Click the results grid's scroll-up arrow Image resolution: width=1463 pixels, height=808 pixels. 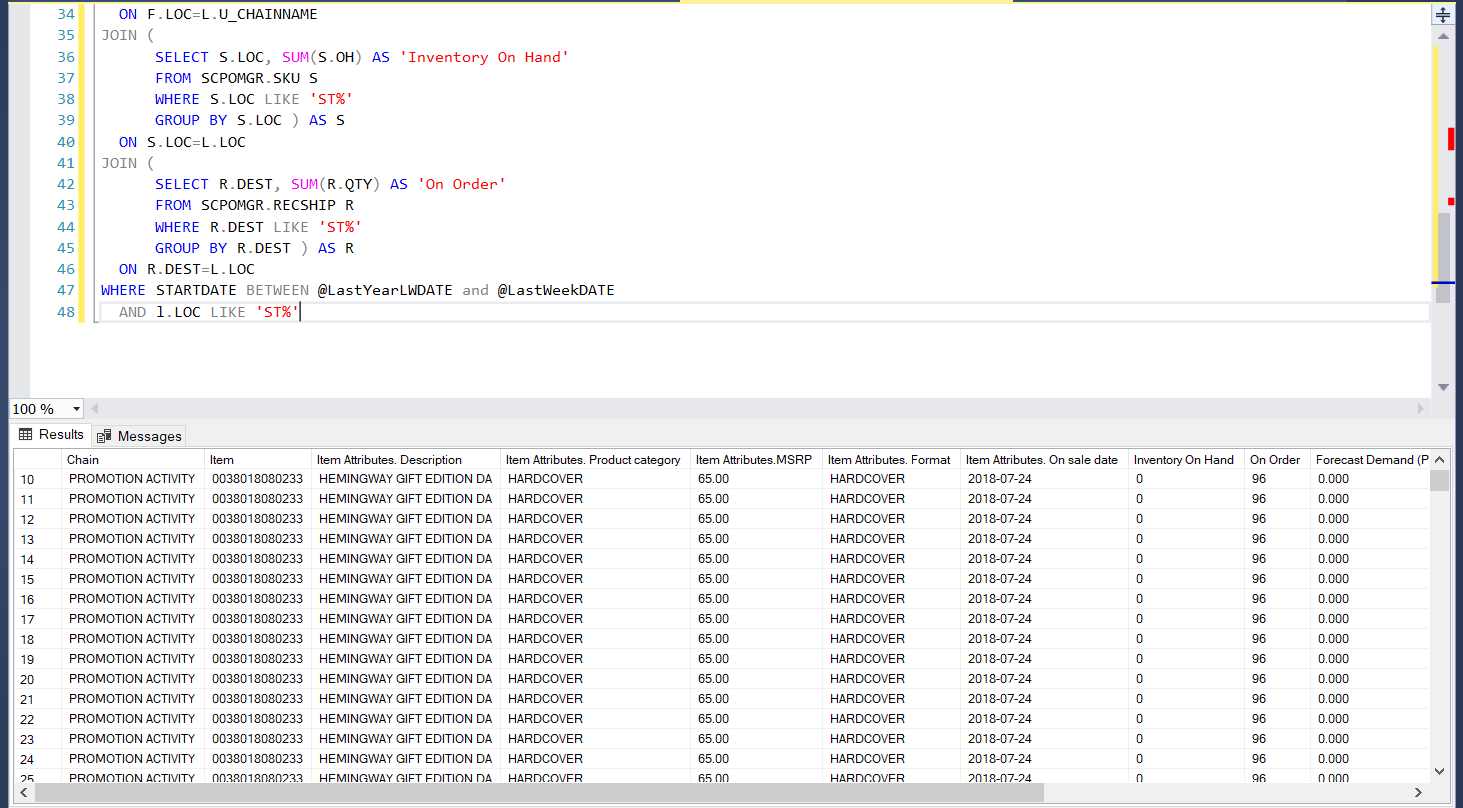point(1439,460)
